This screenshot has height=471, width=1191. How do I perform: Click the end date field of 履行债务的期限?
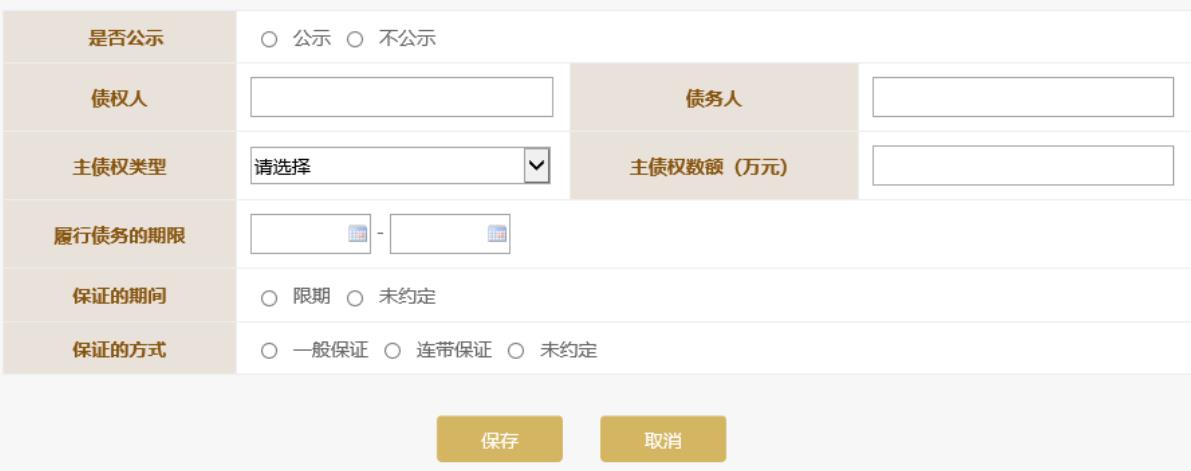pyautogui.click(x=438, y=234)
